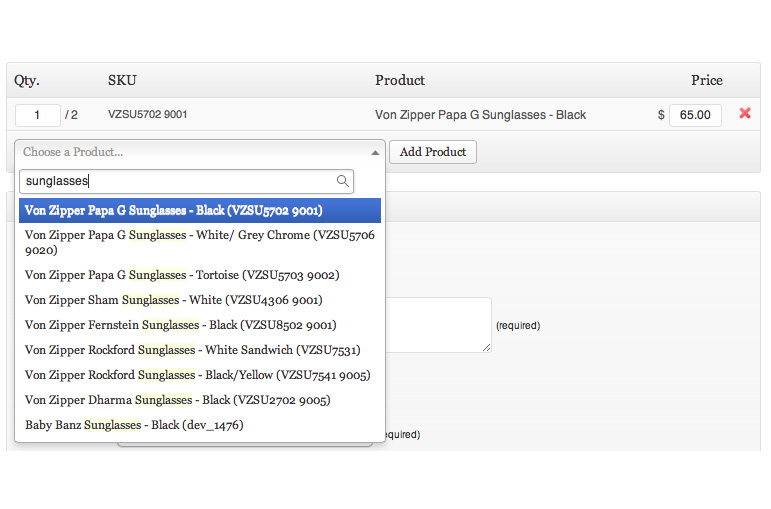Select Papa G Sunglasses - Tortoise option
Image resolution: width=771 pixels, height=509 pixels.
[200, 275]
